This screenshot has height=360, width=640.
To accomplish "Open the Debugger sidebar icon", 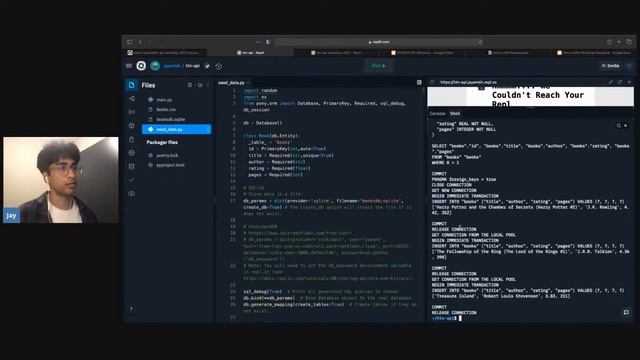I will tap(131, 112).
